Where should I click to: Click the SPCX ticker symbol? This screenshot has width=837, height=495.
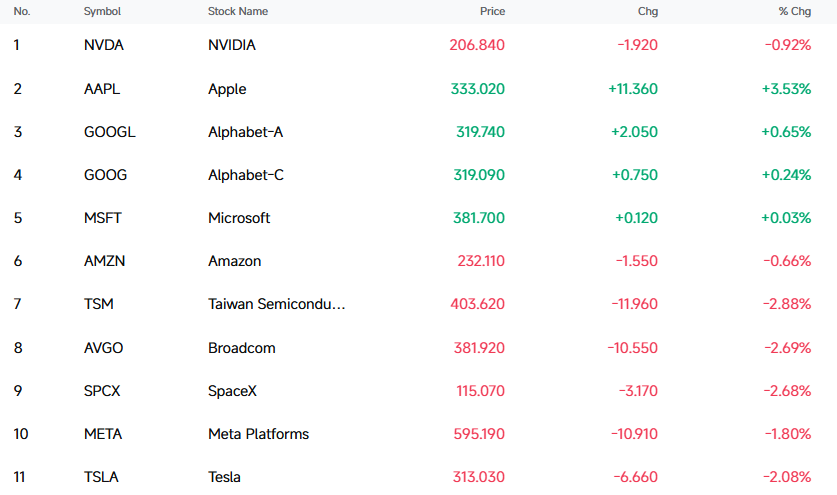[x=102, y=391]
